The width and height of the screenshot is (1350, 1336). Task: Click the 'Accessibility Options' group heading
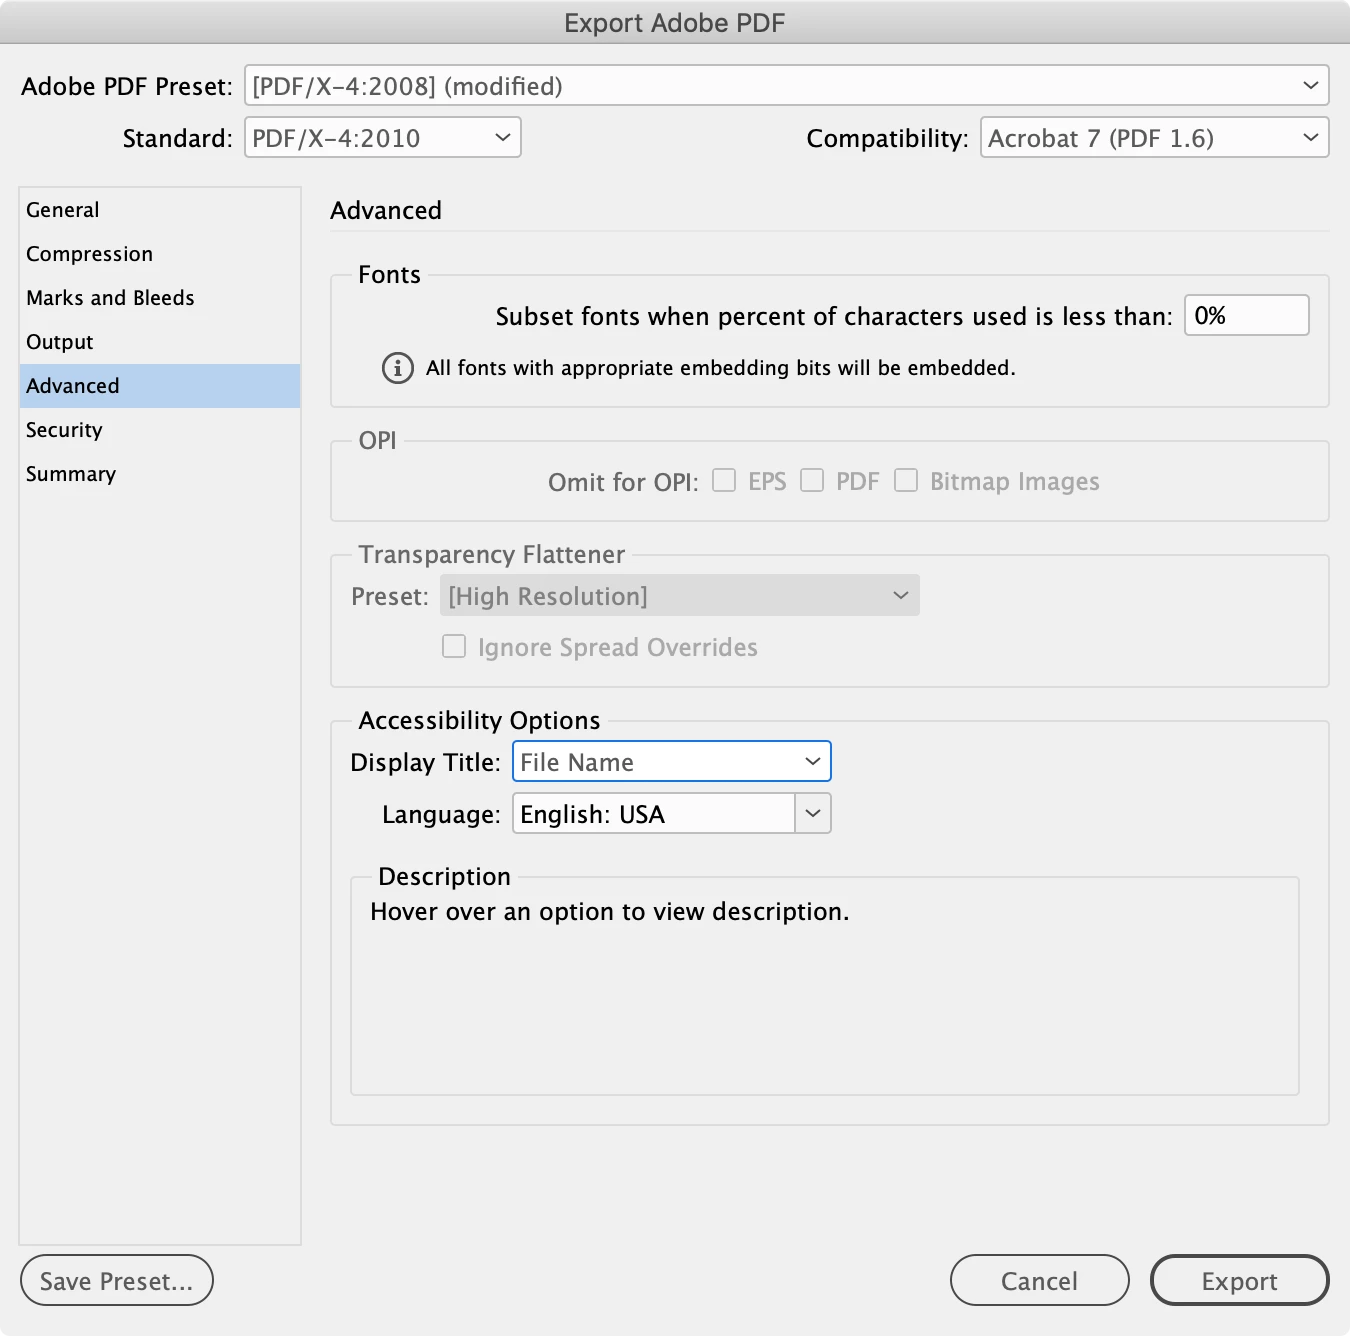point(480,721)
